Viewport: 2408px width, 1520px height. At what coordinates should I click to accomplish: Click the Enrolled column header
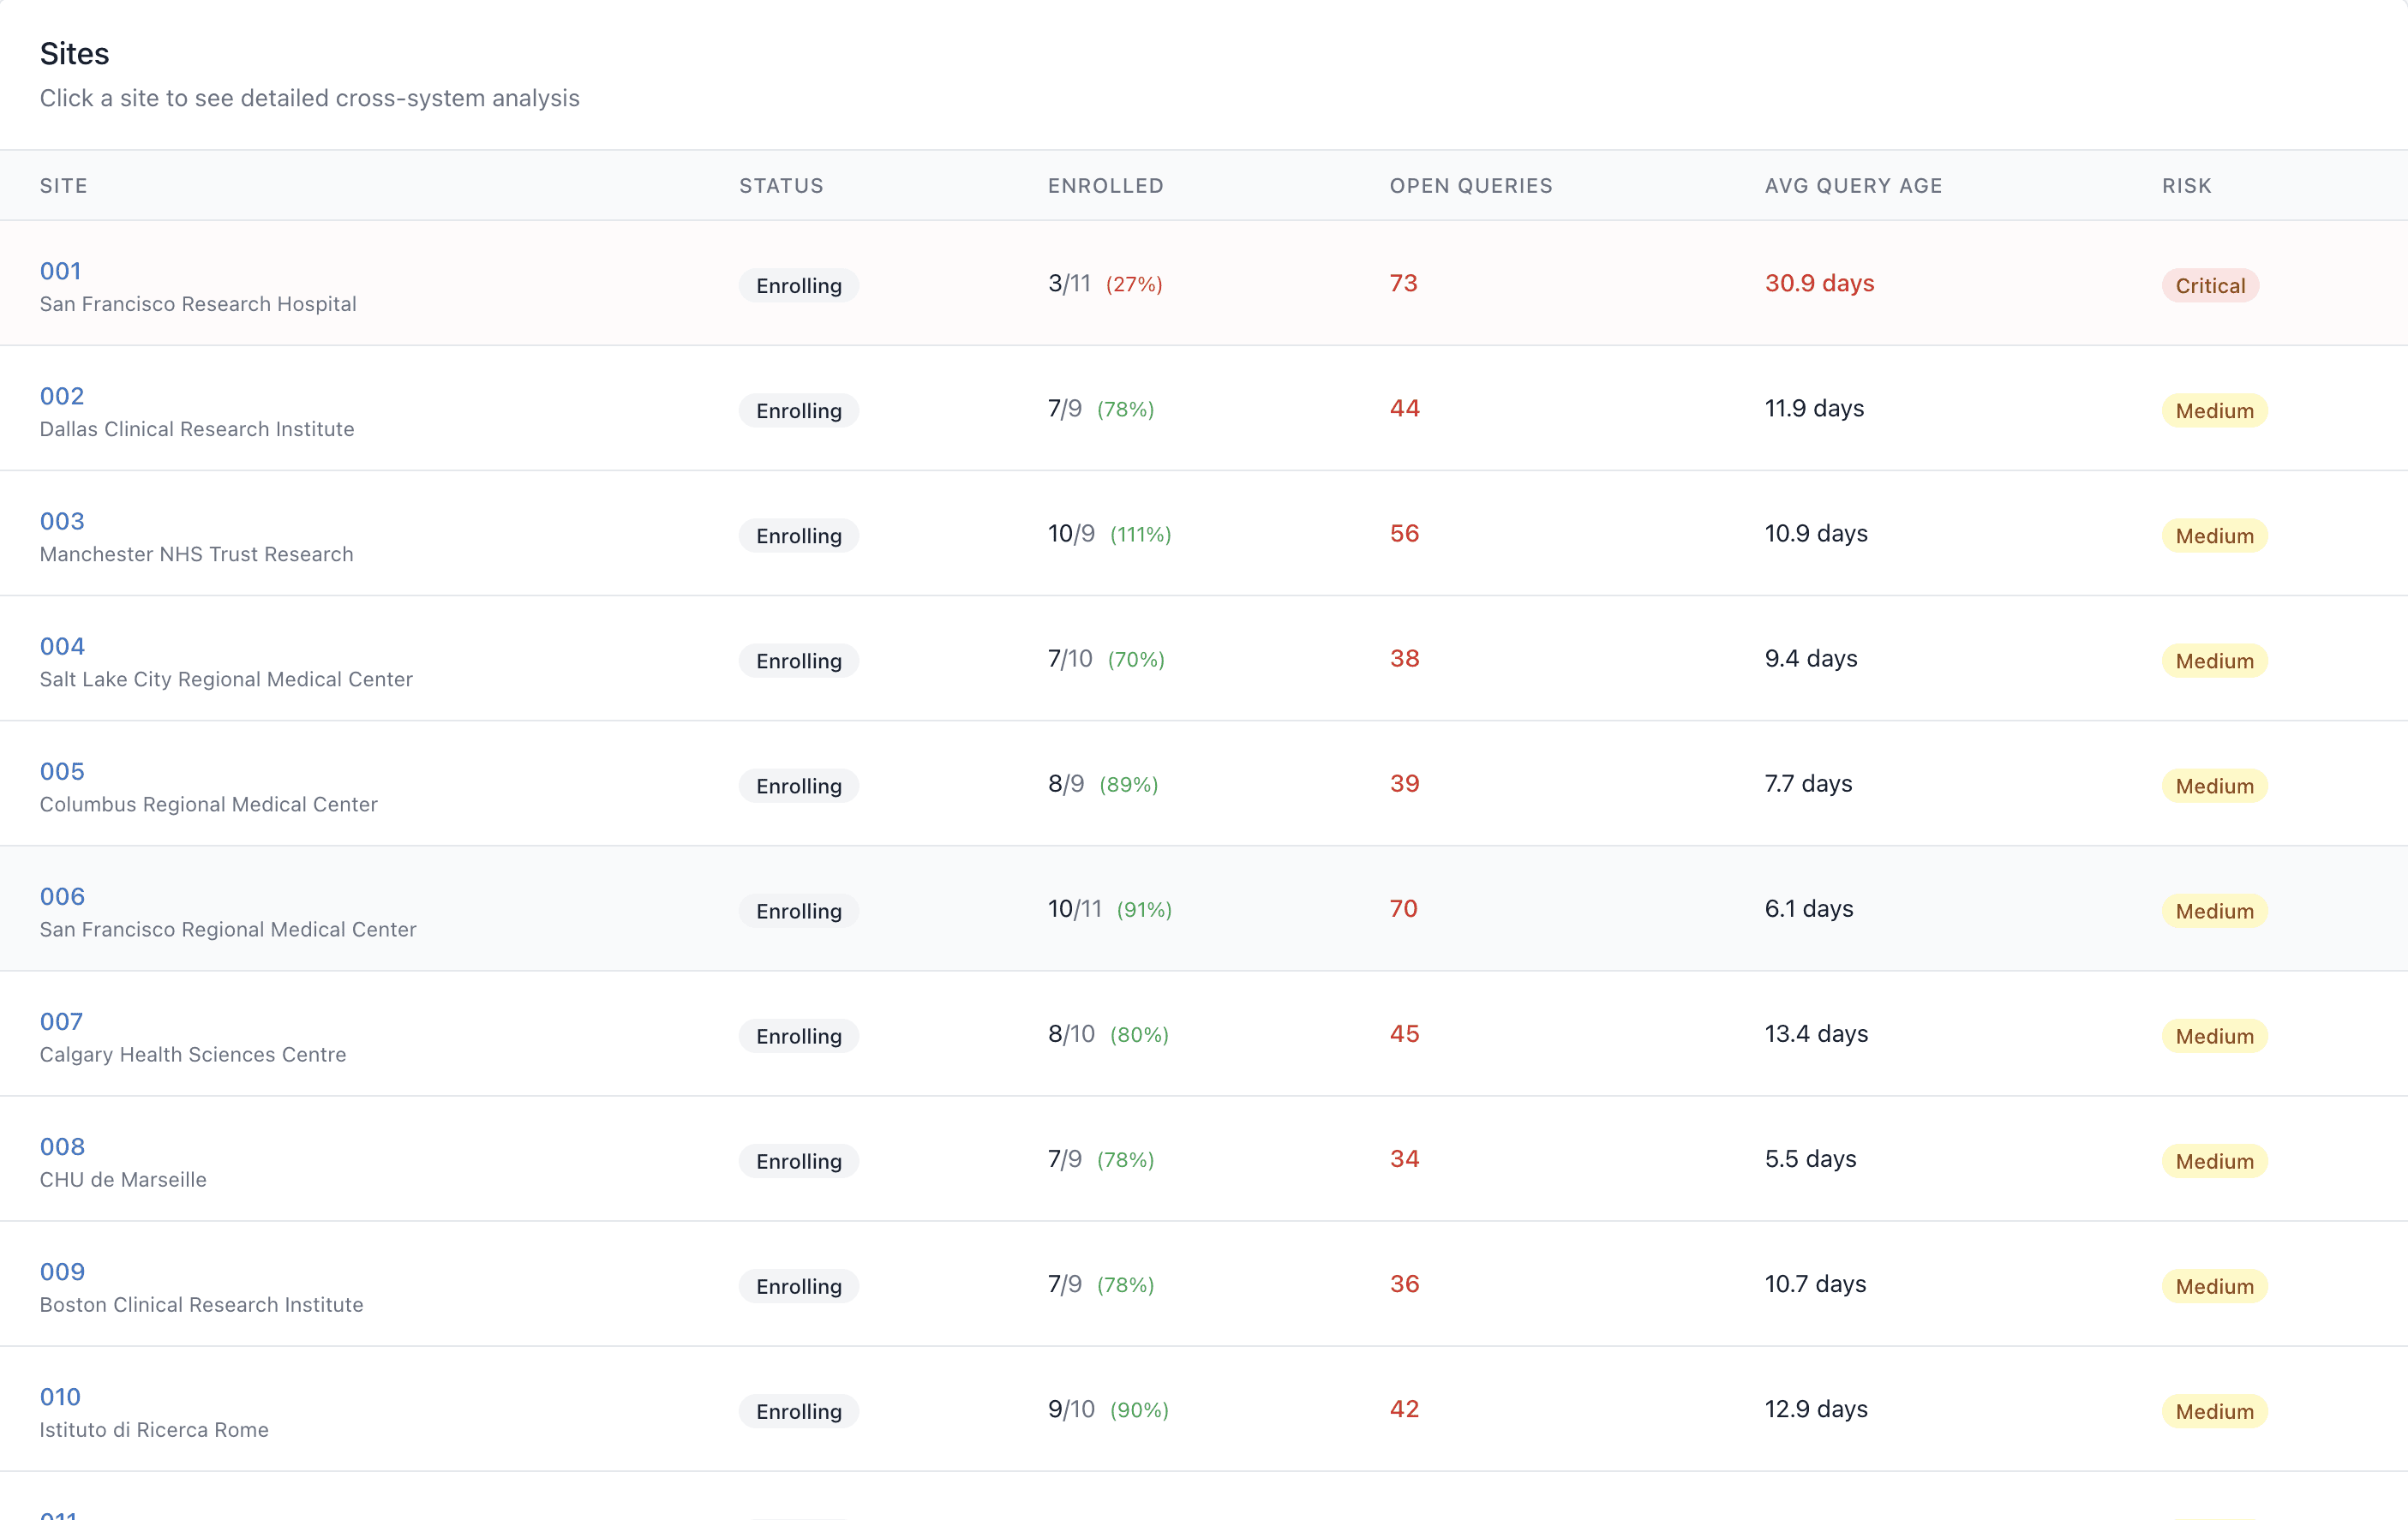tap(1105, 186)
